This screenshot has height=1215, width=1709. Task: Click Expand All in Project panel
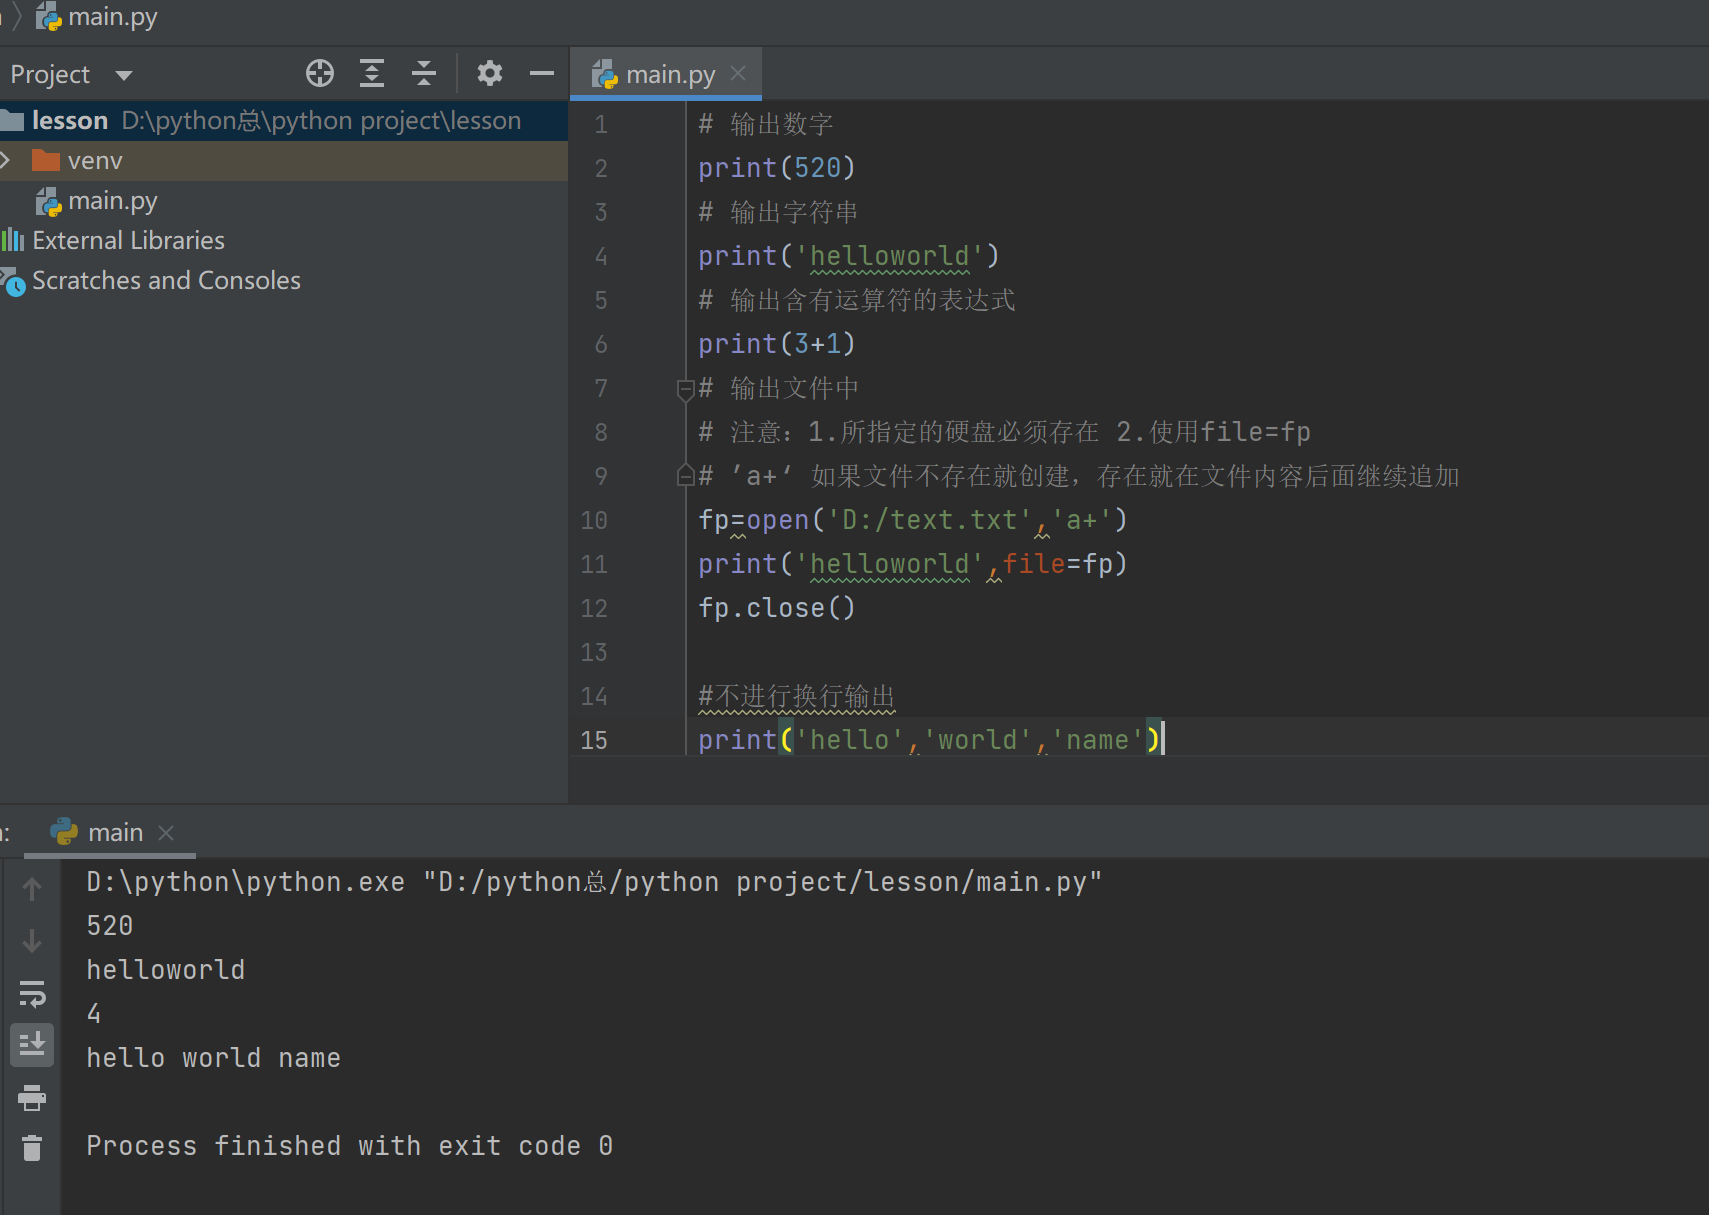point(372,73)
